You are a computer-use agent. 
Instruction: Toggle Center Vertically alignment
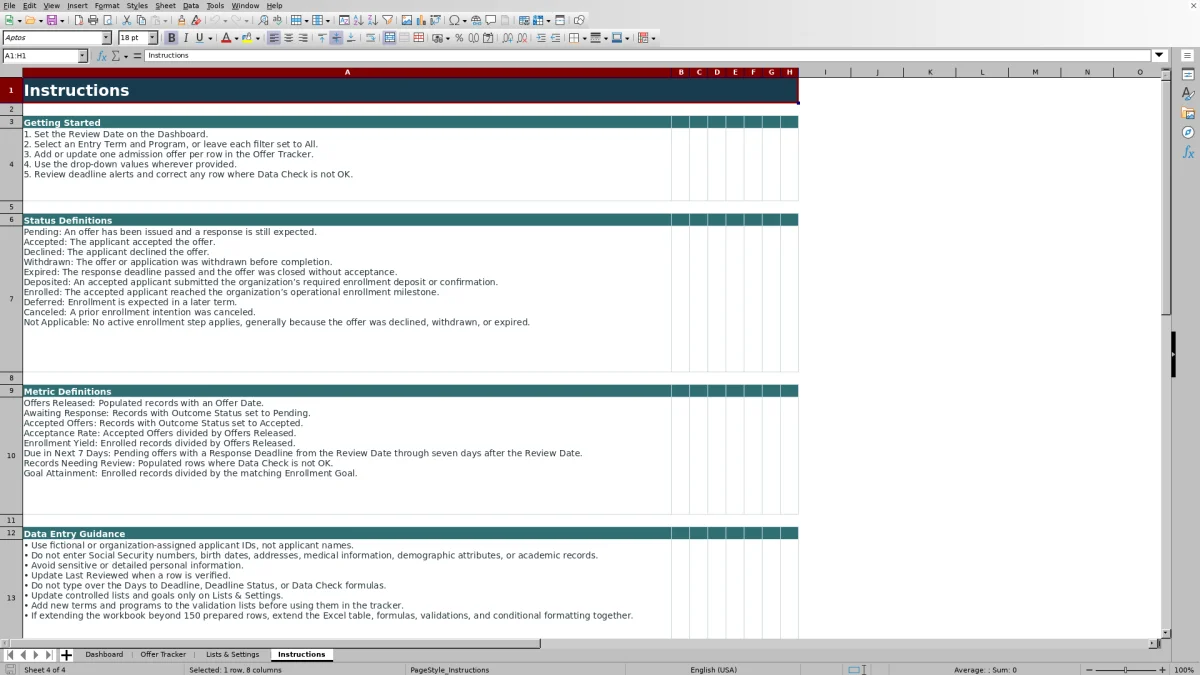tap(336, 38)
